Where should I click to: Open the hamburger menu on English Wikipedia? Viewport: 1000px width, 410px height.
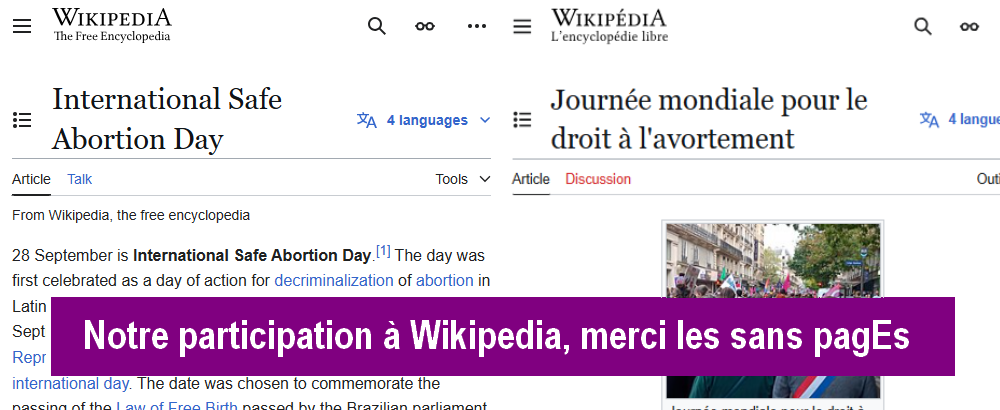click(x=22, y=26)
